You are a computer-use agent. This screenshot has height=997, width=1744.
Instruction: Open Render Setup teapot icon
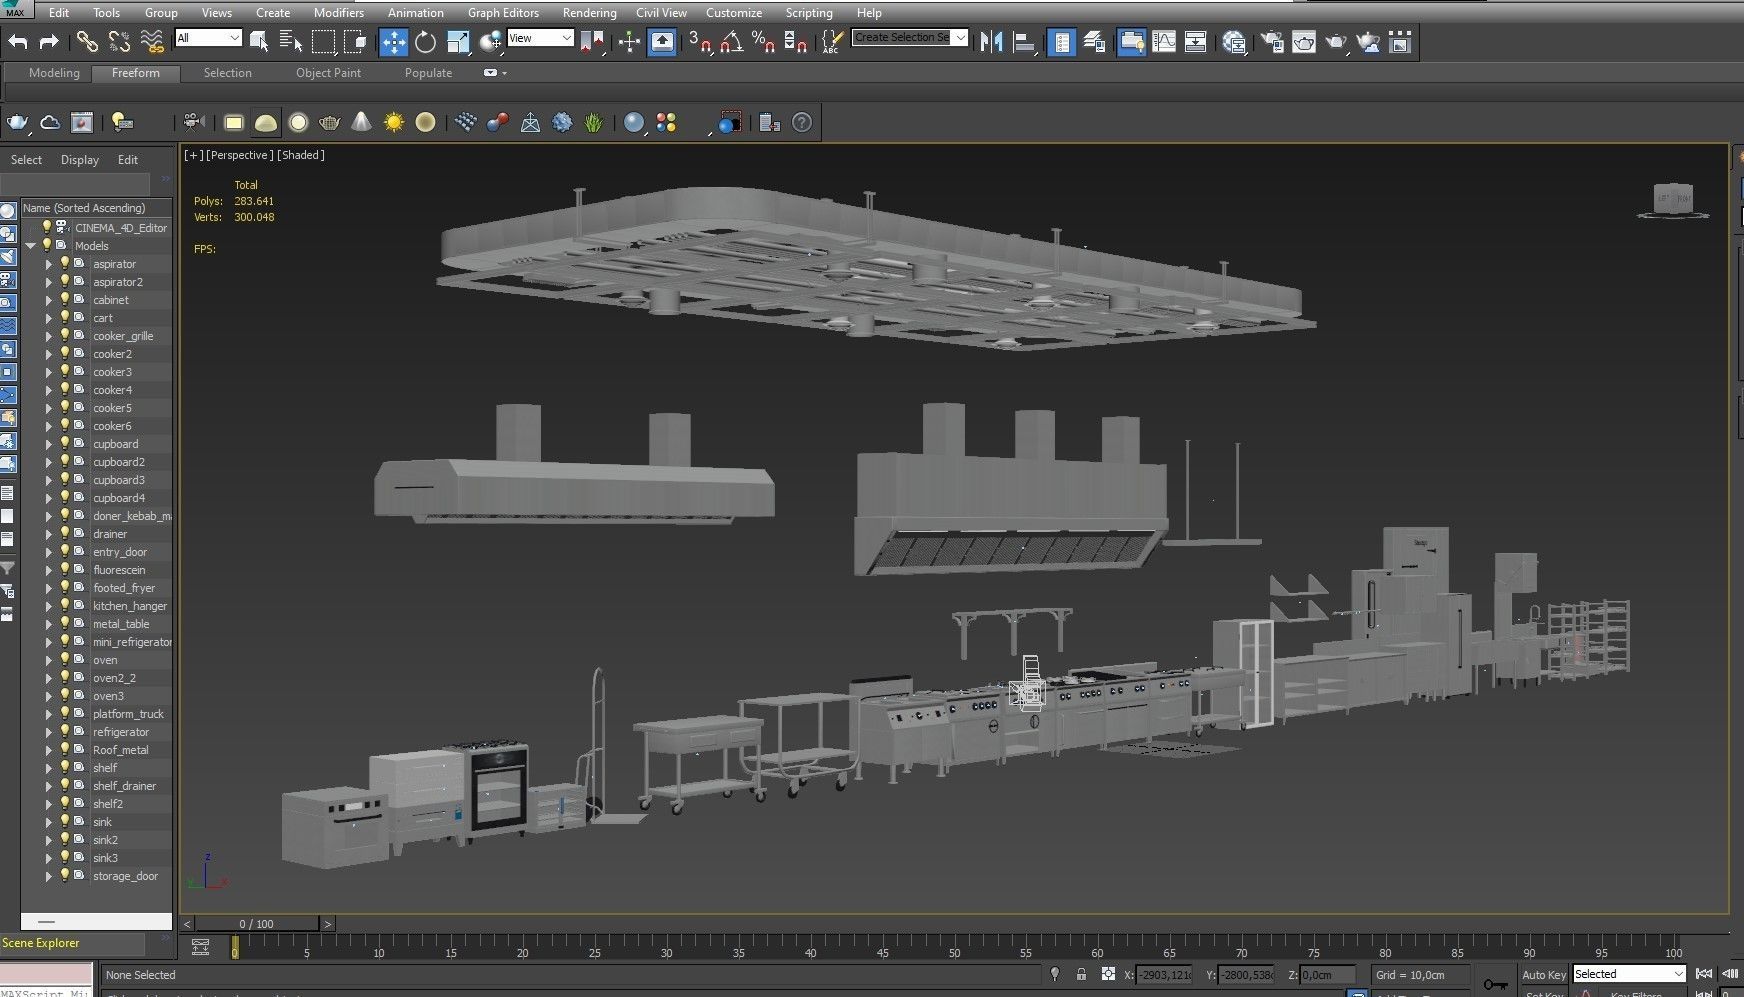click(1272, 42)
